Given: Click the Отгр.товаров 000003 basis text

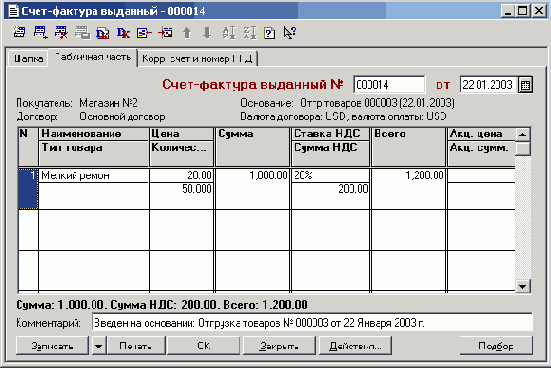Looking at the screenshot, I should [377, 103].
